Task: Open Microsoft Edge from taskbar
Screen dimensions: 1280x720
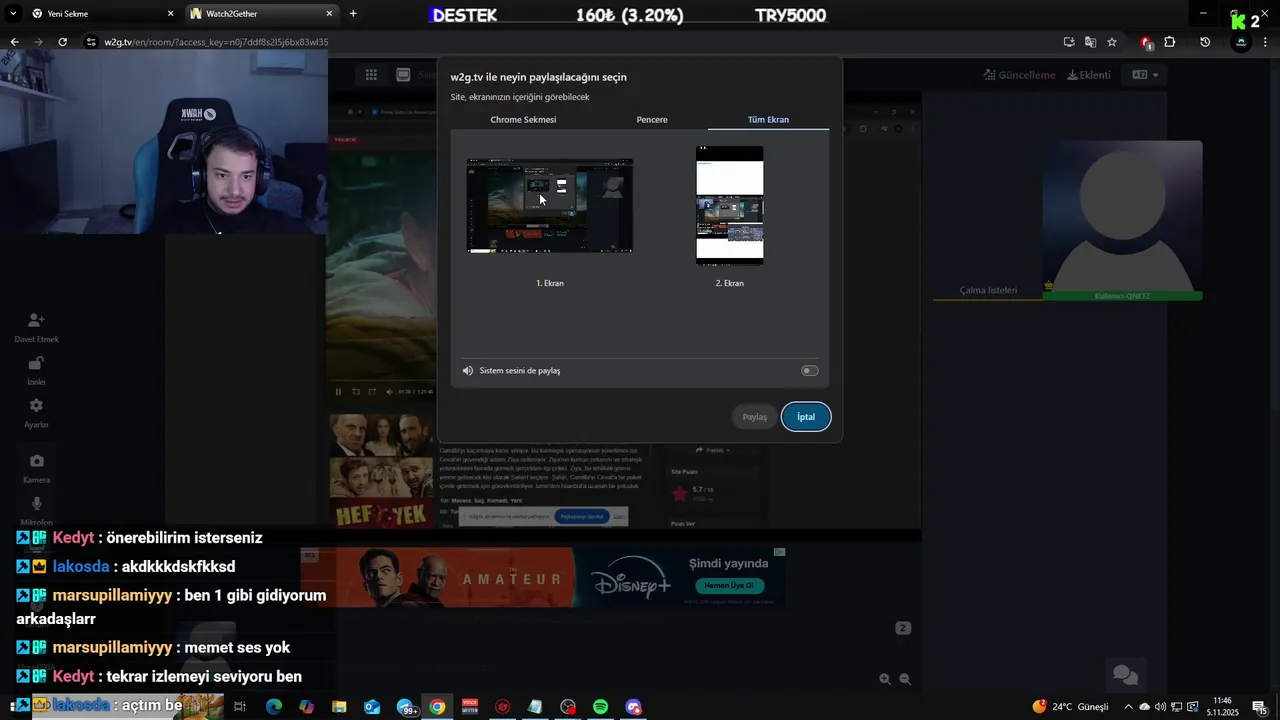Action: 274,707
